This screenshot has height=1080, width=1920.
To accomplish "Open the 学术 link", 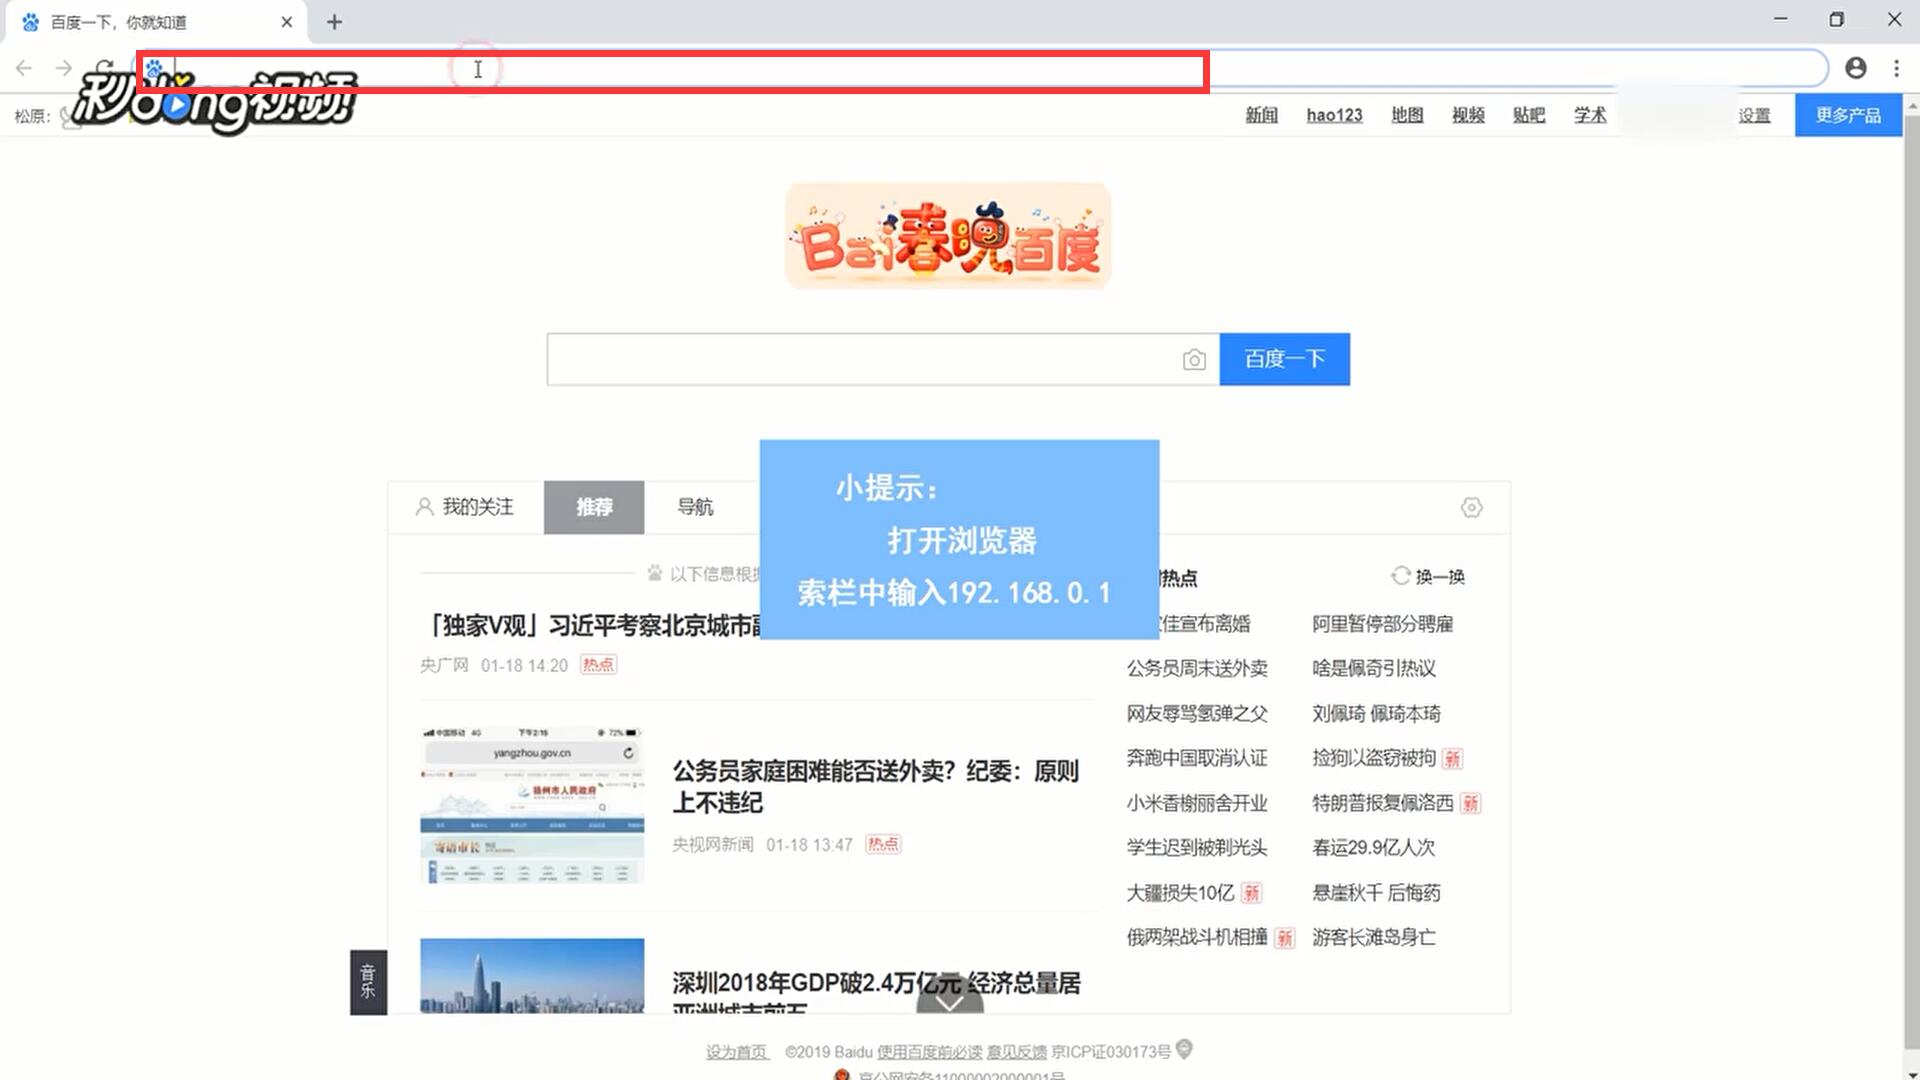I will (1590, 115).
